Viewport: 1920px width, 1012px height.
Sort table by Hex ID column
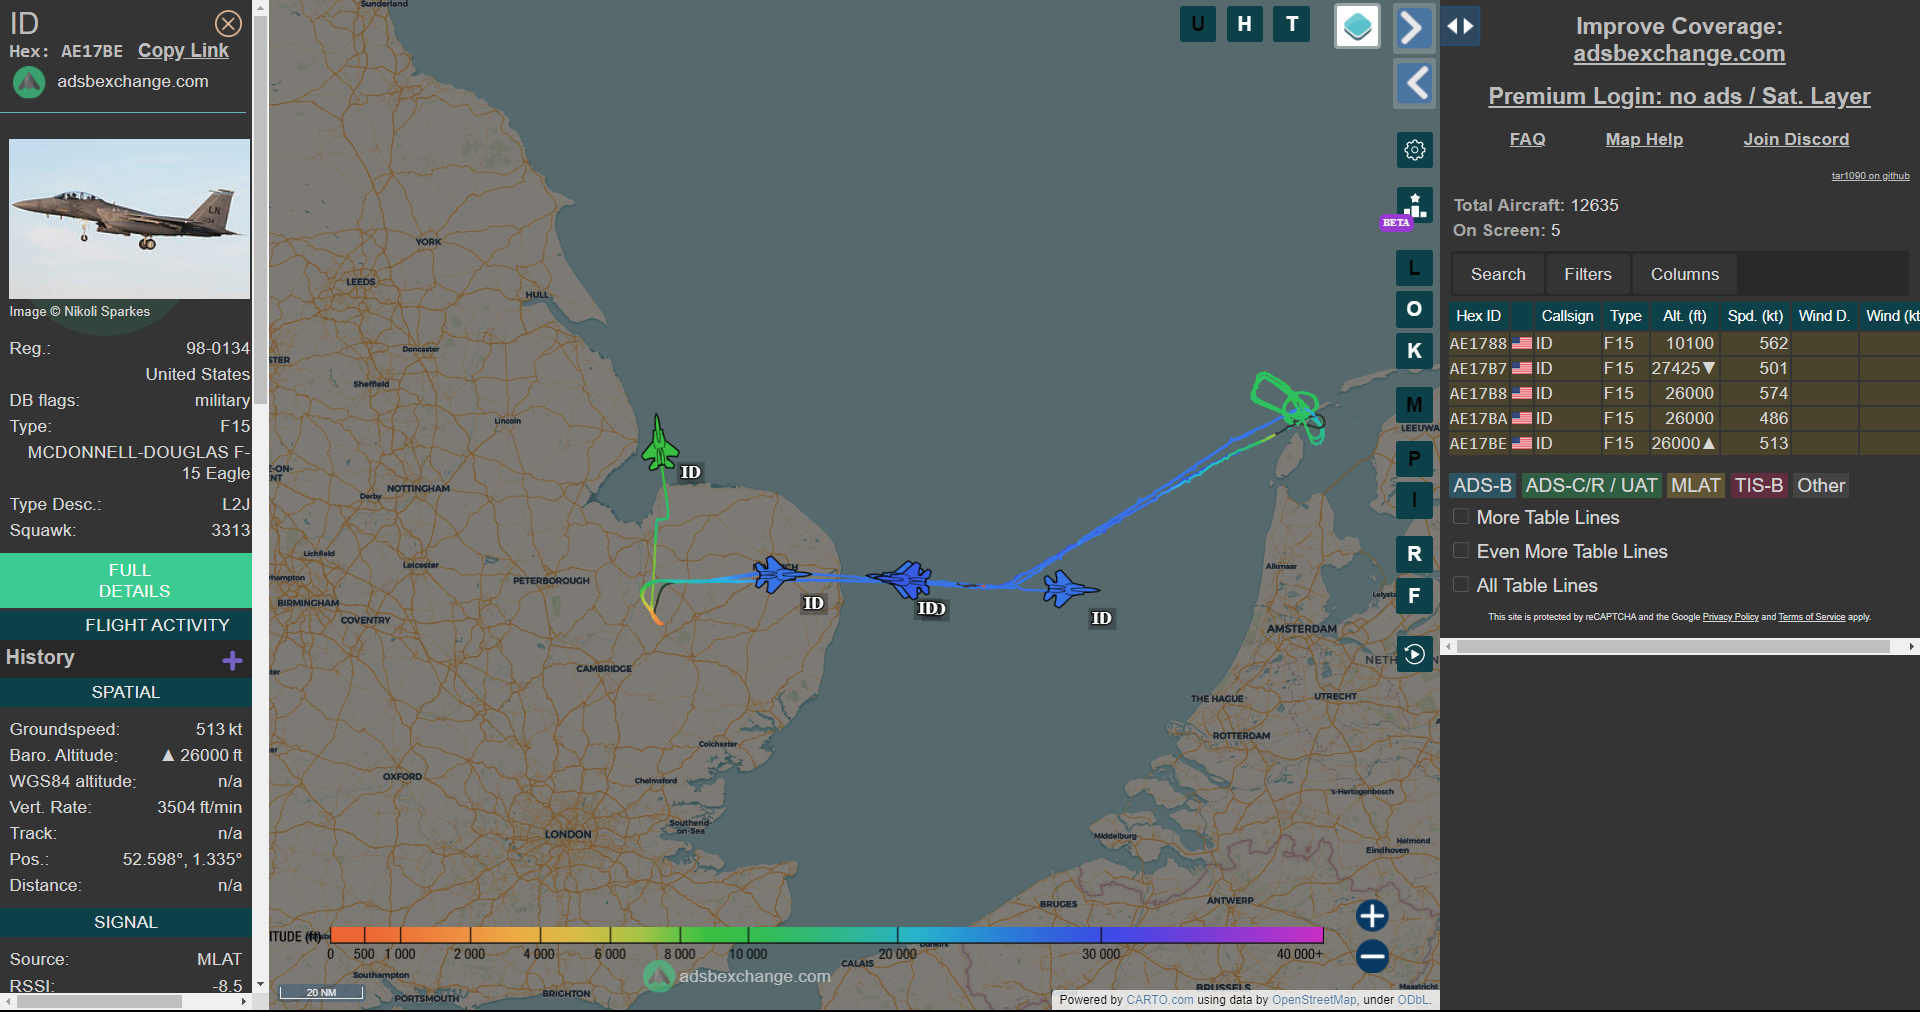1478,316
